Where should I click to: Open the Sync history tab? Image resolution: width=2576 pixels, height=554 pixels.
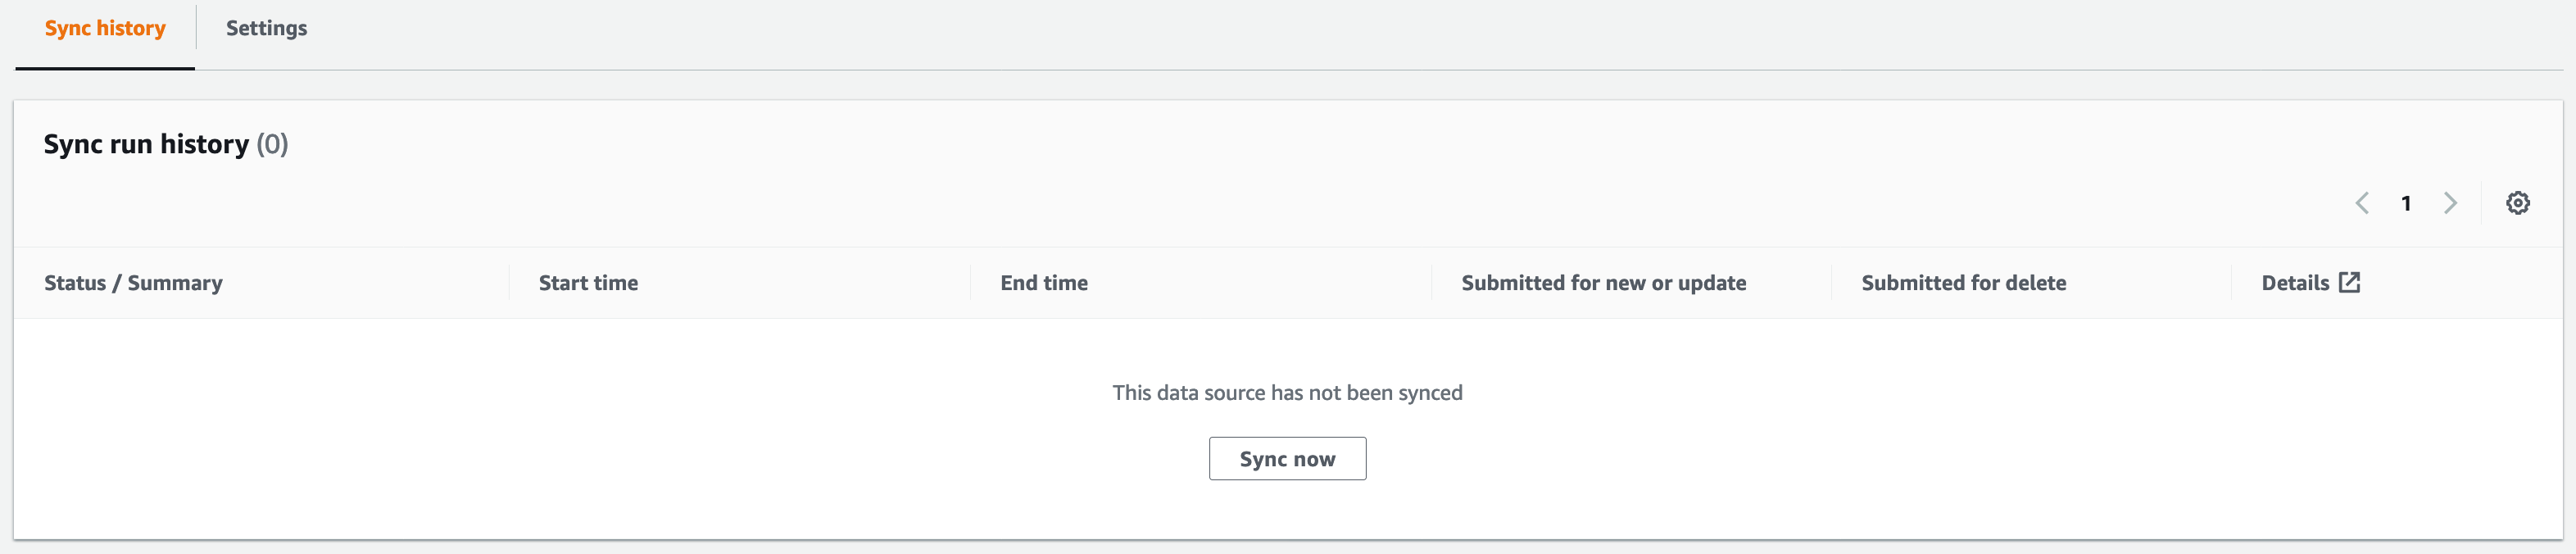click(105, 29)
